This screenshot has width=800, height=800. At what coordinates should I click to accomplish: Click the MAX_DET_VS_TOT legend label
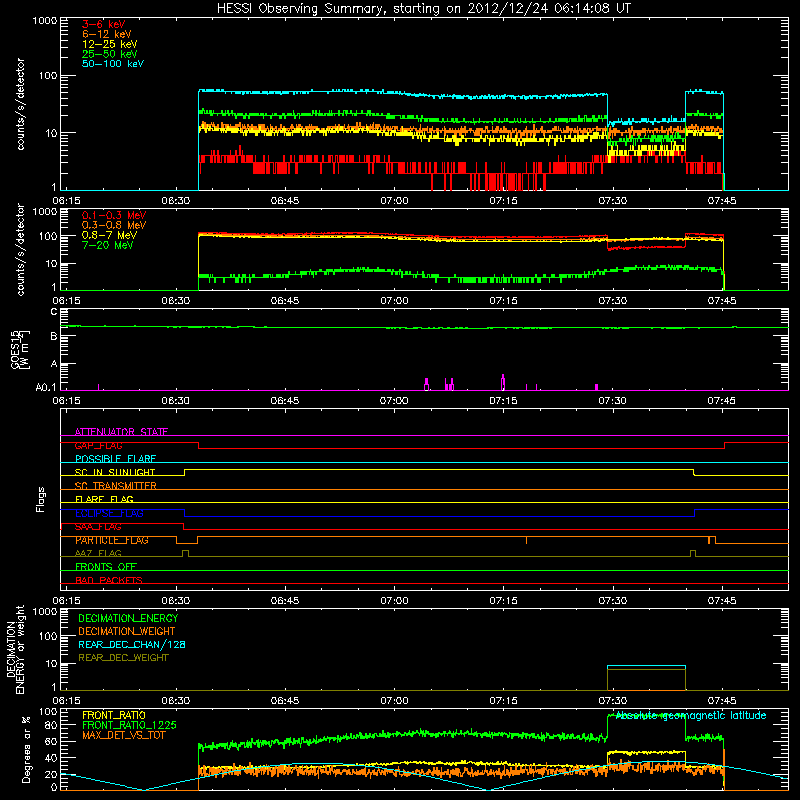pyautogui.click(x=123, y=735)
